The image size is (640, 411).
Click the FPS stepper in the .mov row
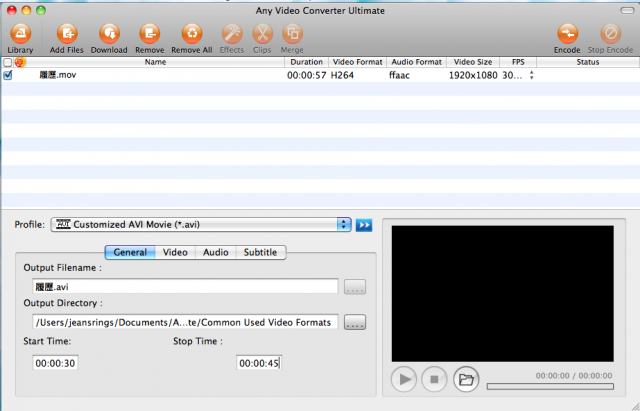point(531,75)
